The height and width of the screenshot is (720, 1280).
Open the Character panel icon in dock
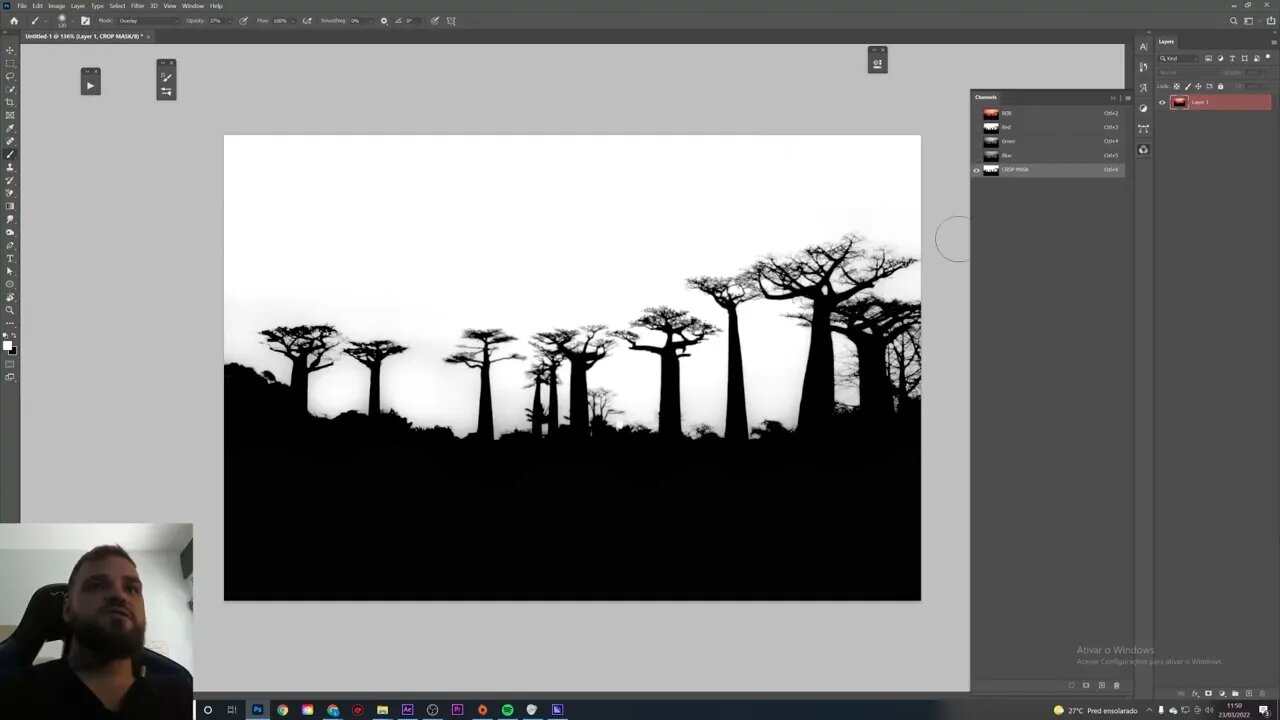(1144, 47)
